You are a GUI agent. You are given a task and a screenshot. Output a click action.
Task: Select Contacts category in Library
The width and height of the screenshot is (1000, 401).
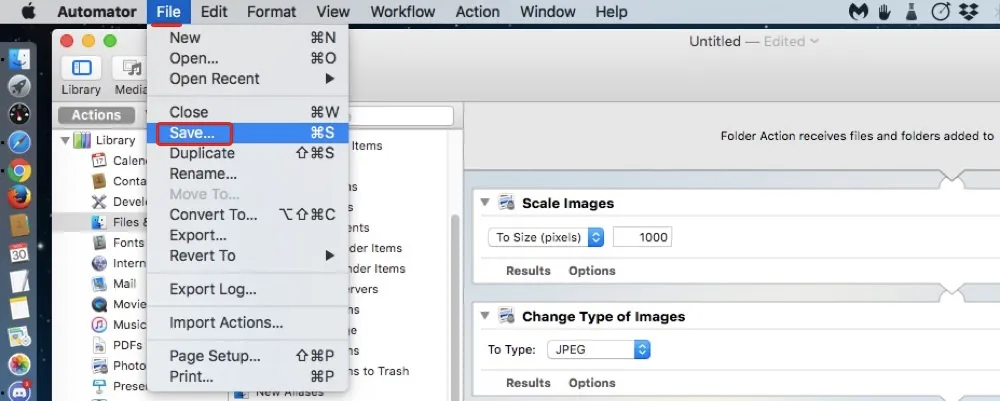point(119,181)
